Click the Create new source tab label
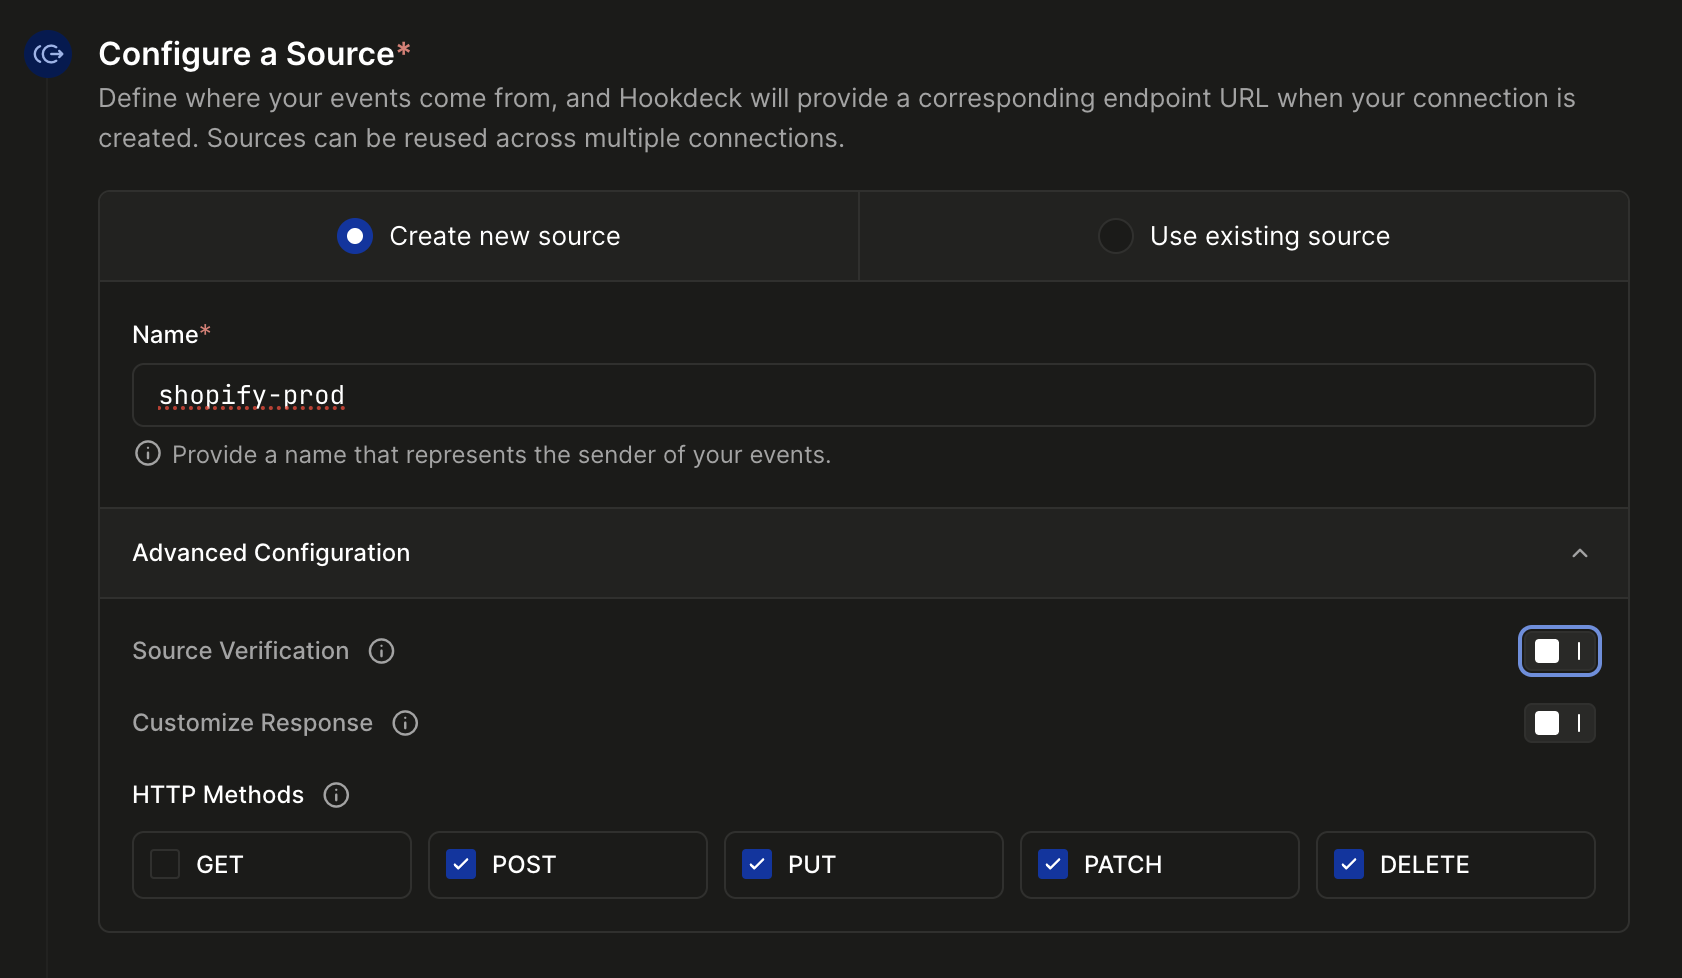Image resolution: width=1682 pixels, height=978 pixels. [x=504, y=236]
